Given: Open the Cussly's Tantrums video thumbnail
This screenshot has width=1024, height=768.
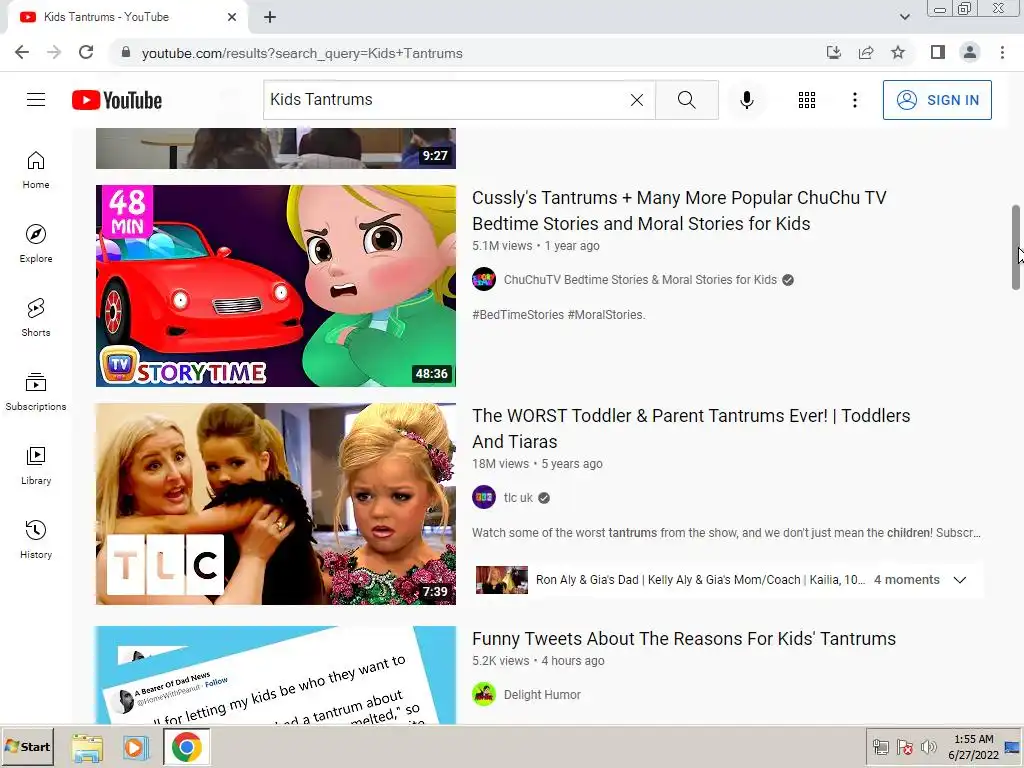Looking at the screenshot, I should click(x=276, y=285).
